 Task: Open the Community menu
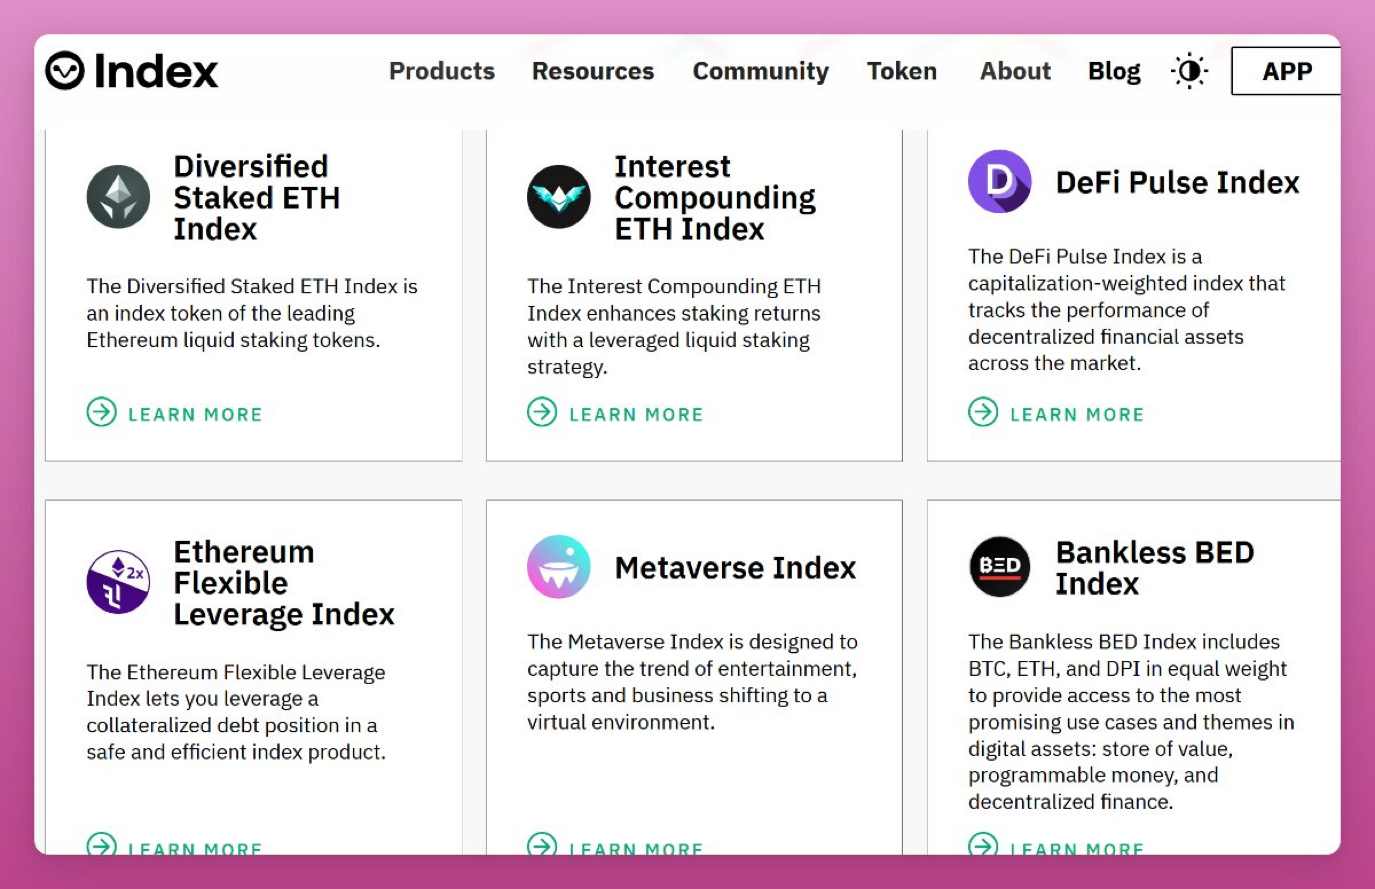coord(761,72)
